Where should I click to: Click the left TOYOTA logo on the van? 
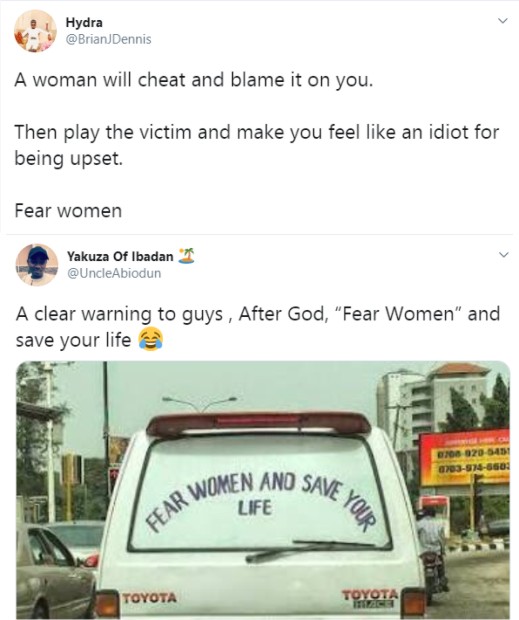(x=149, y=597)
